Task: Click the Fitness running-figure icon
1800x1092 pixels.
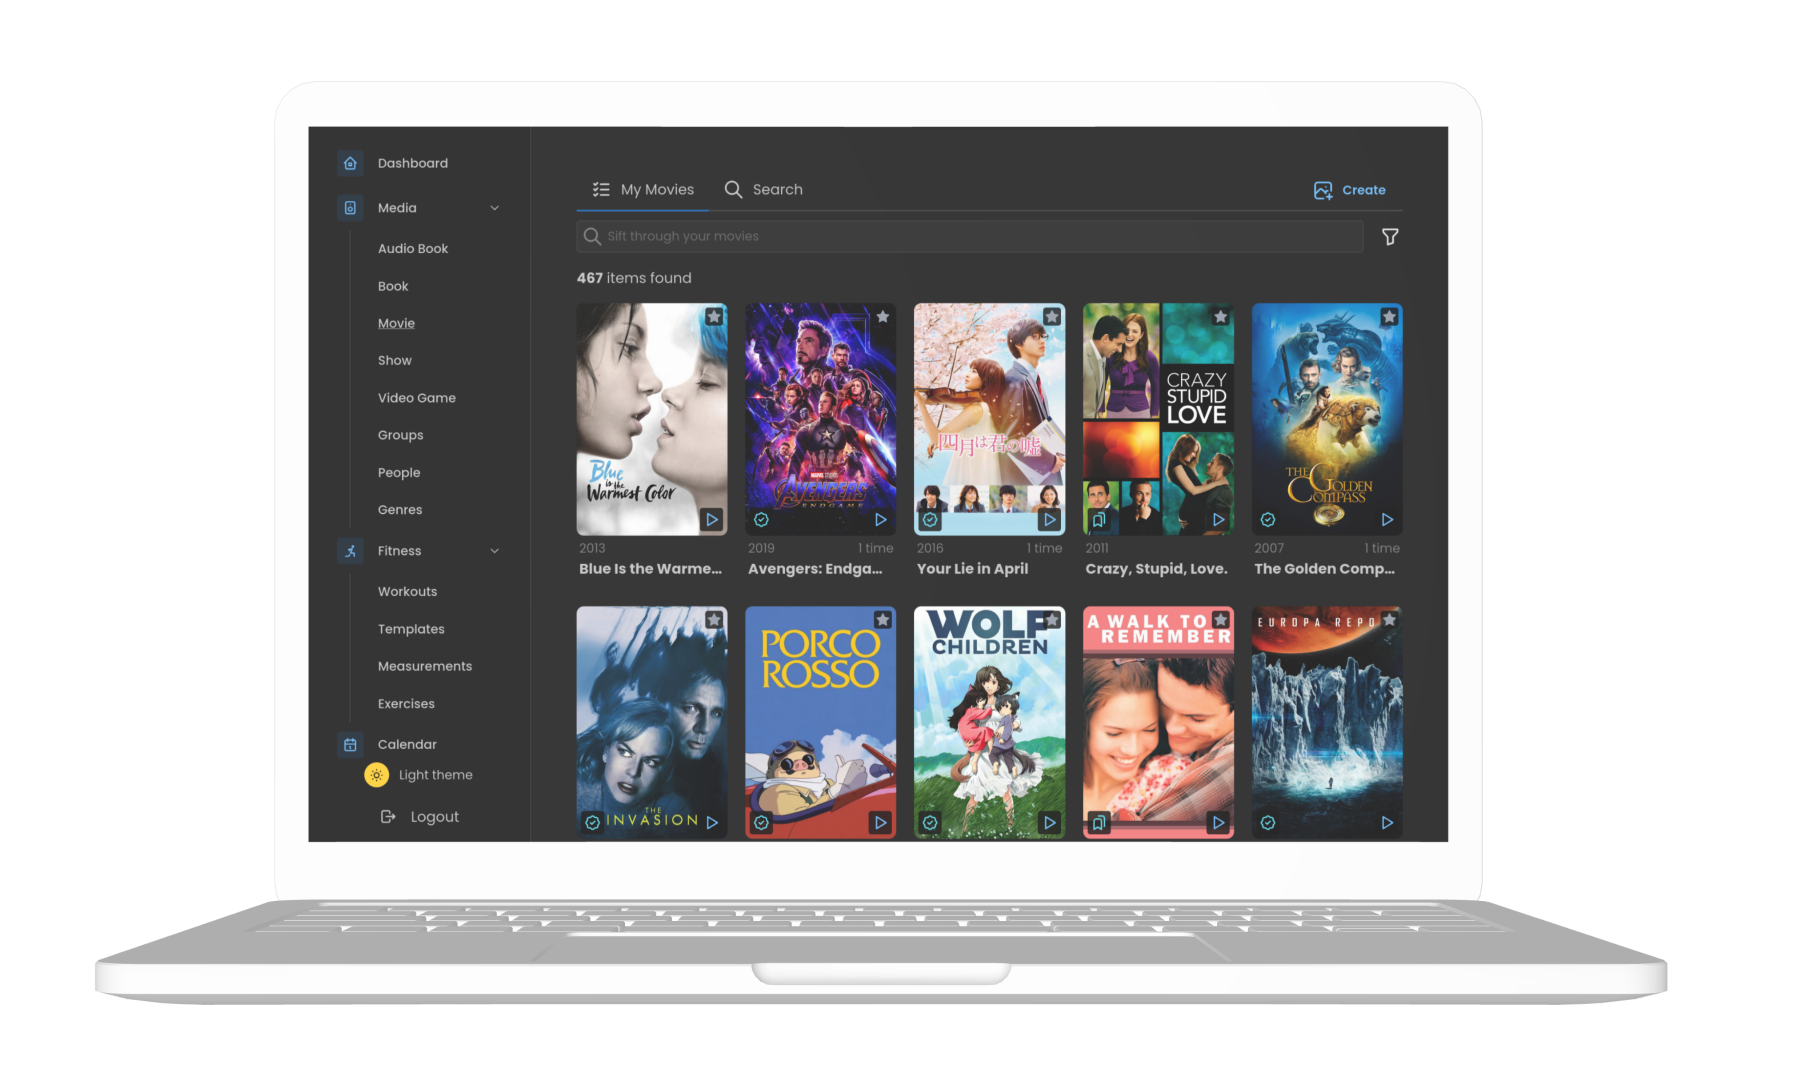Action: click(350, 551)
